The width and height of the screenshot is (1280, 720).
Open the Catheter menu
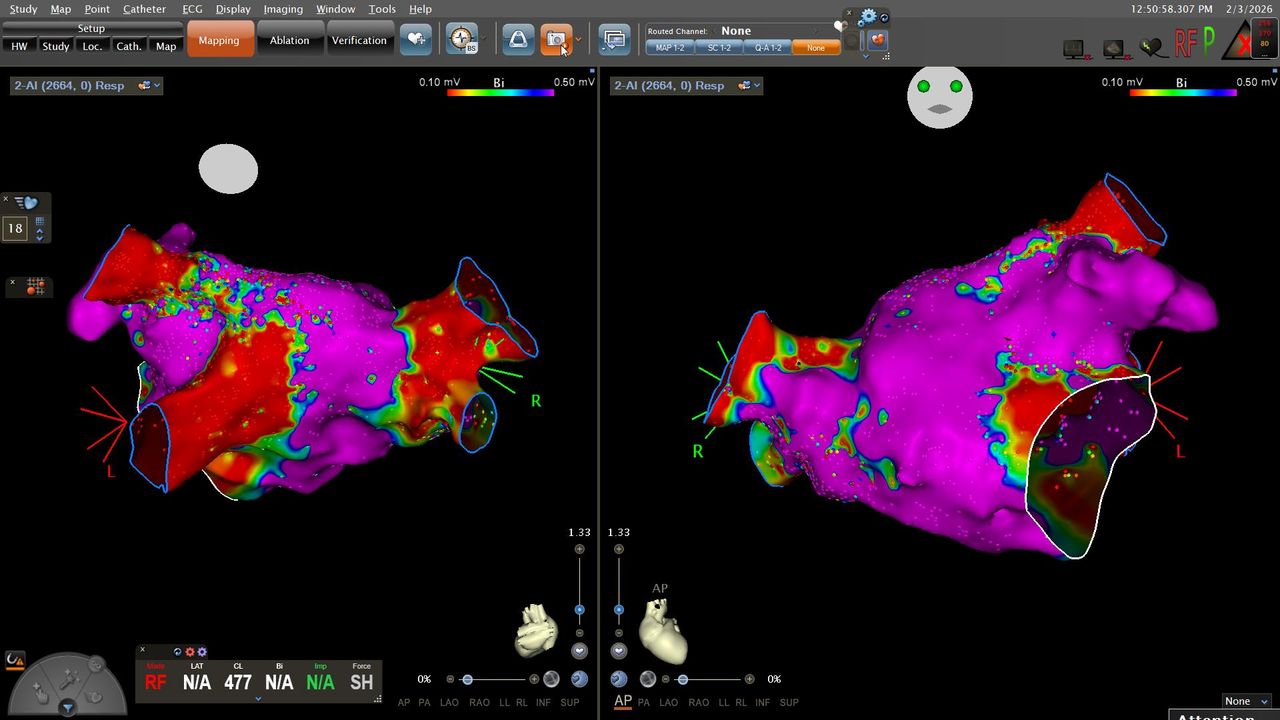(x=144, y=9)
